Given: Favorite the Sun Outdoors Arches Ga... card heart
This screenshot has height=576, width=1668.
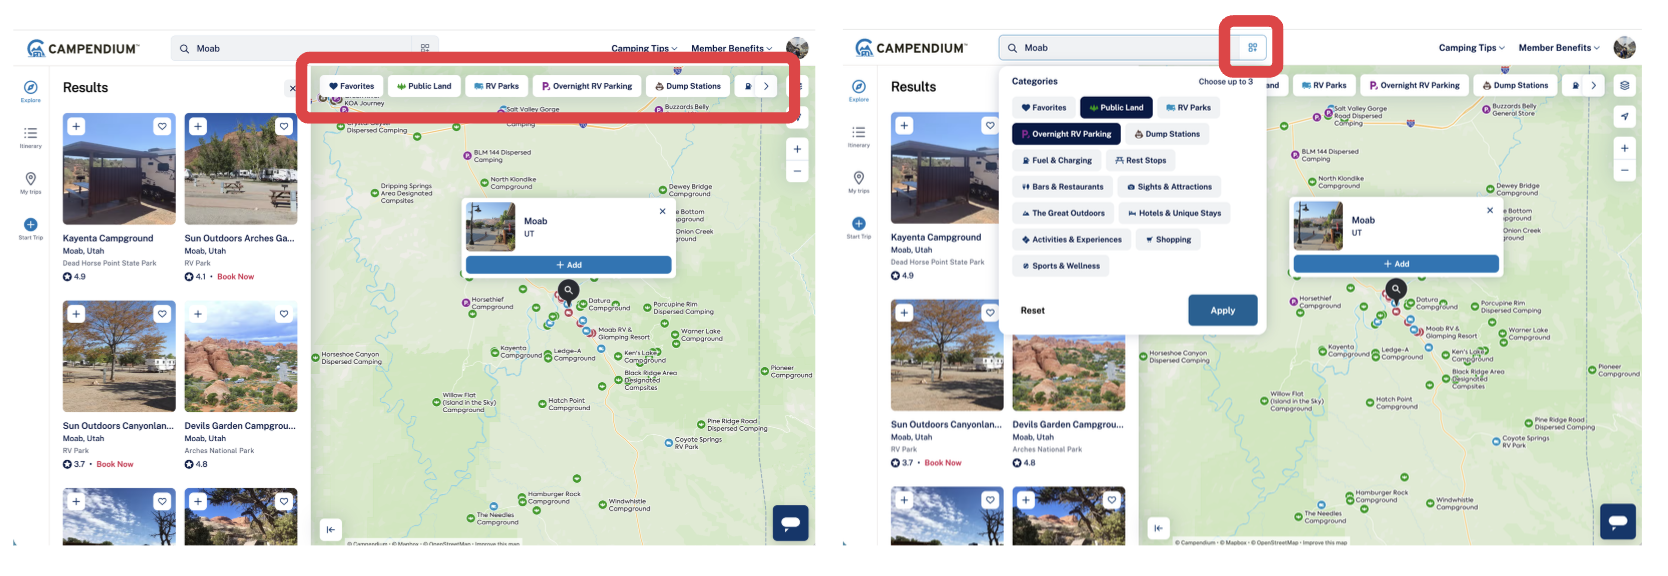Looking at the screenshot, I should point(284,126).
